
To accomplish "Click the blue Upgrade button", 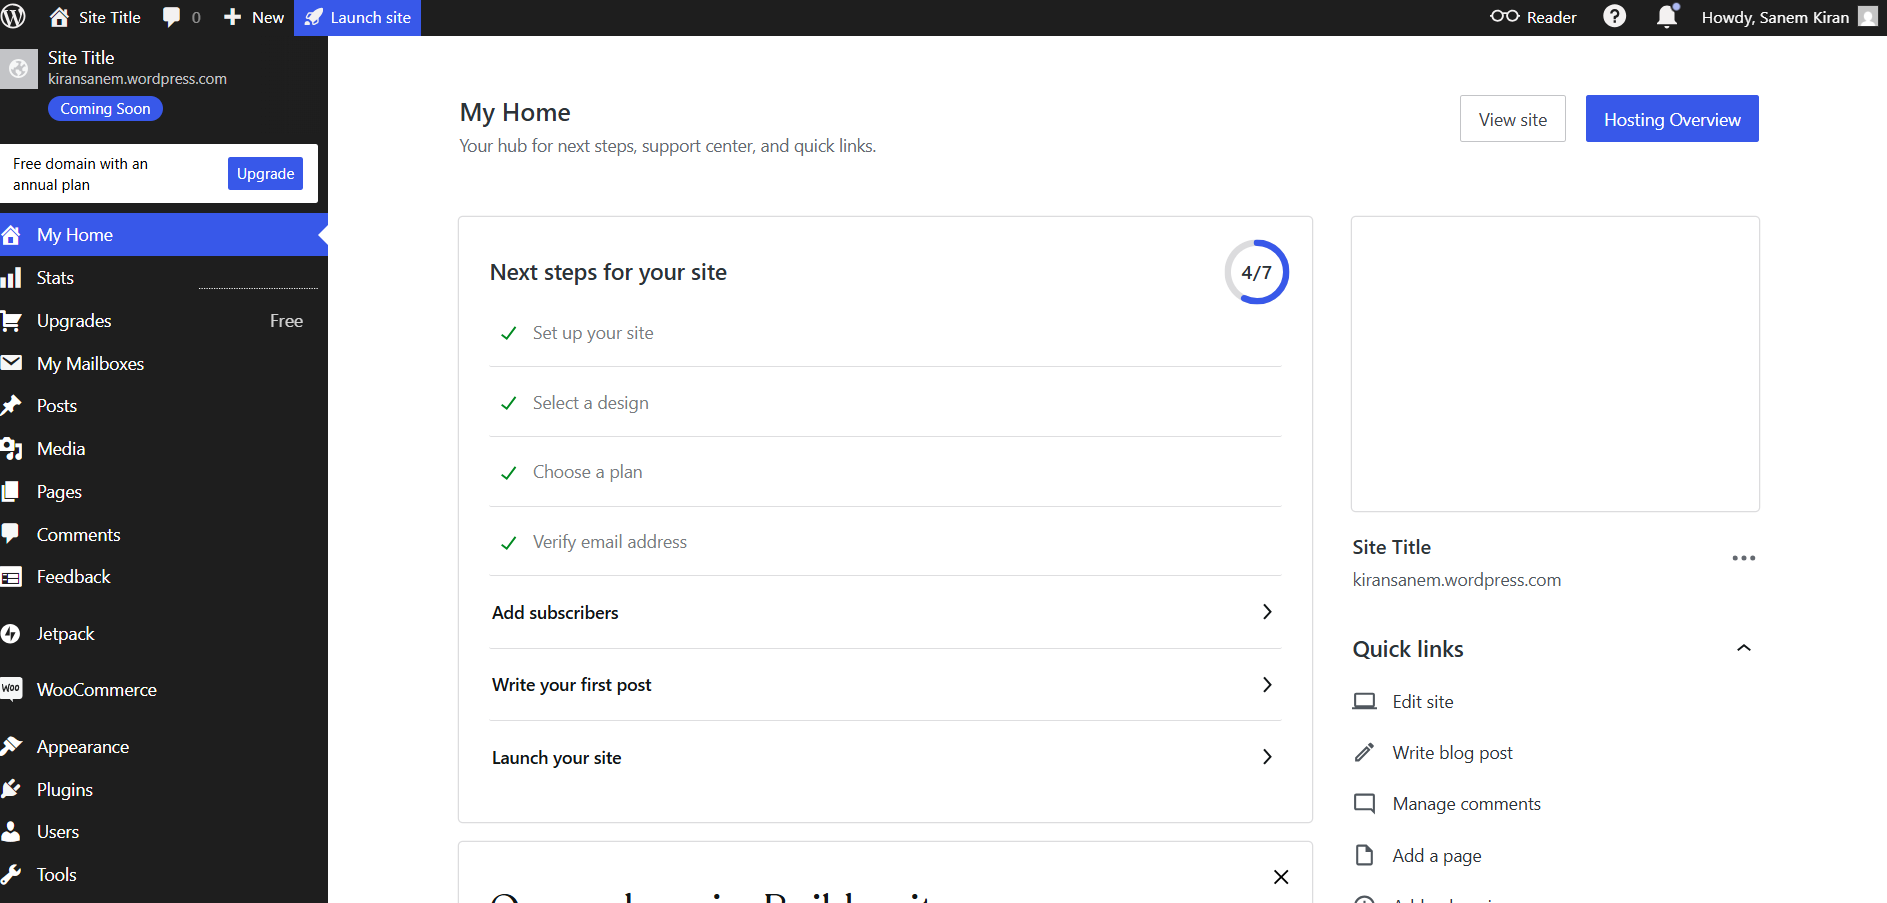I will (265, 173).
